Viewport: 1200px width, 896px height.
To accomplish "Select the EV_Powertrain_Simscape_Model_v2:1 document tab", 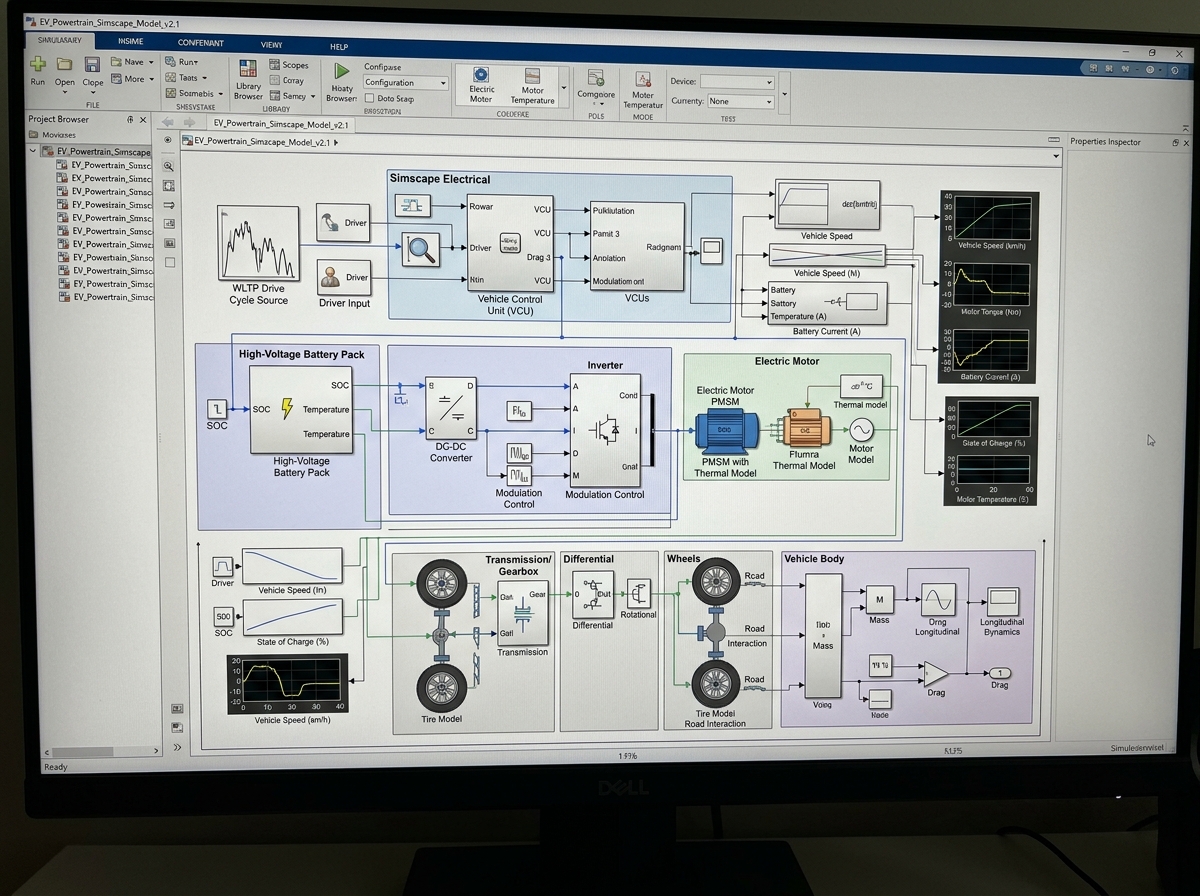I will click(280, 124).
